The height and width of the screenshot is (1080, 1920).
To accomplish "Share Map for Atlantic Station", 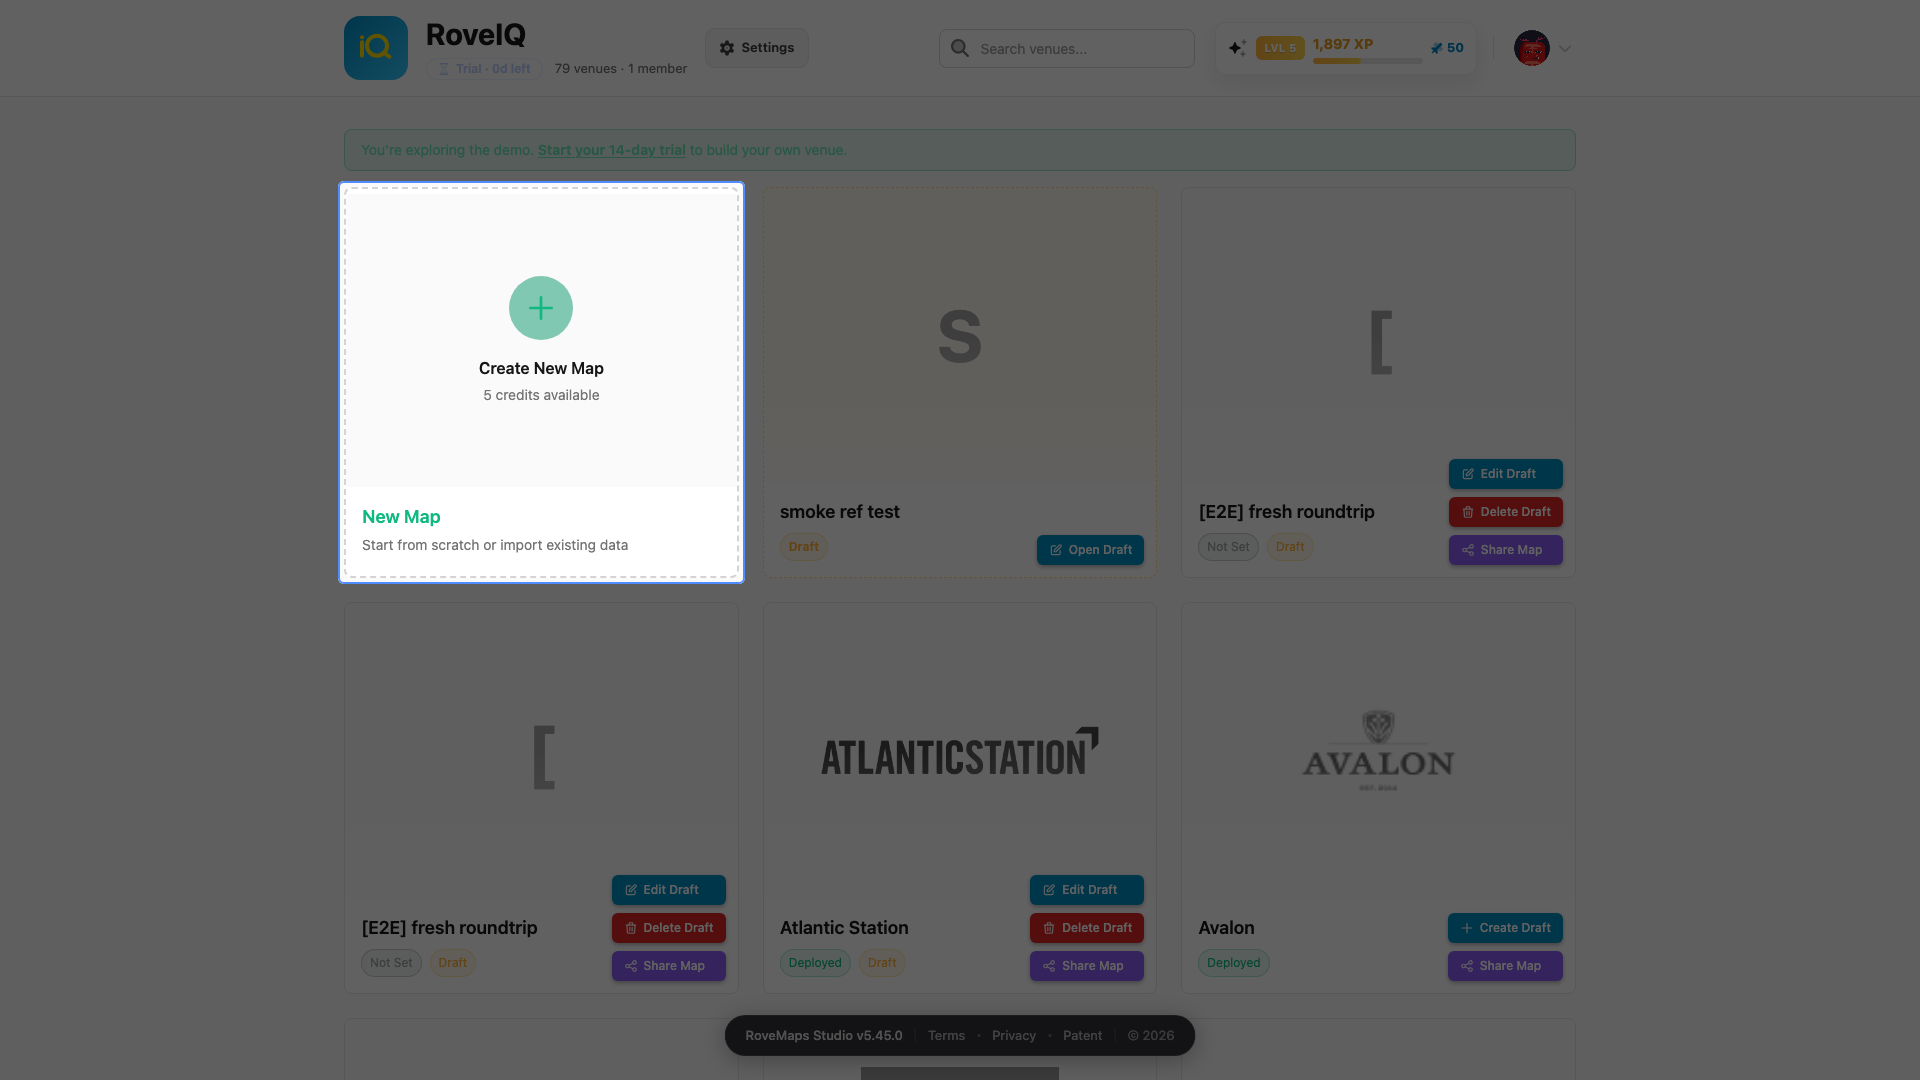I will (x=1087, y=966).
